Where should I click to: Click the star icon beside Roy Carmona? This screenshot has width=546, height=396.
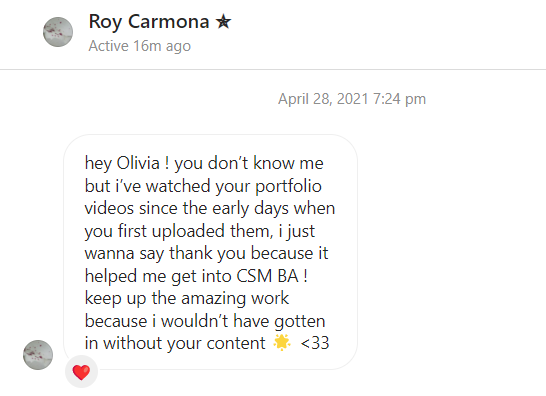click(223, 22)
